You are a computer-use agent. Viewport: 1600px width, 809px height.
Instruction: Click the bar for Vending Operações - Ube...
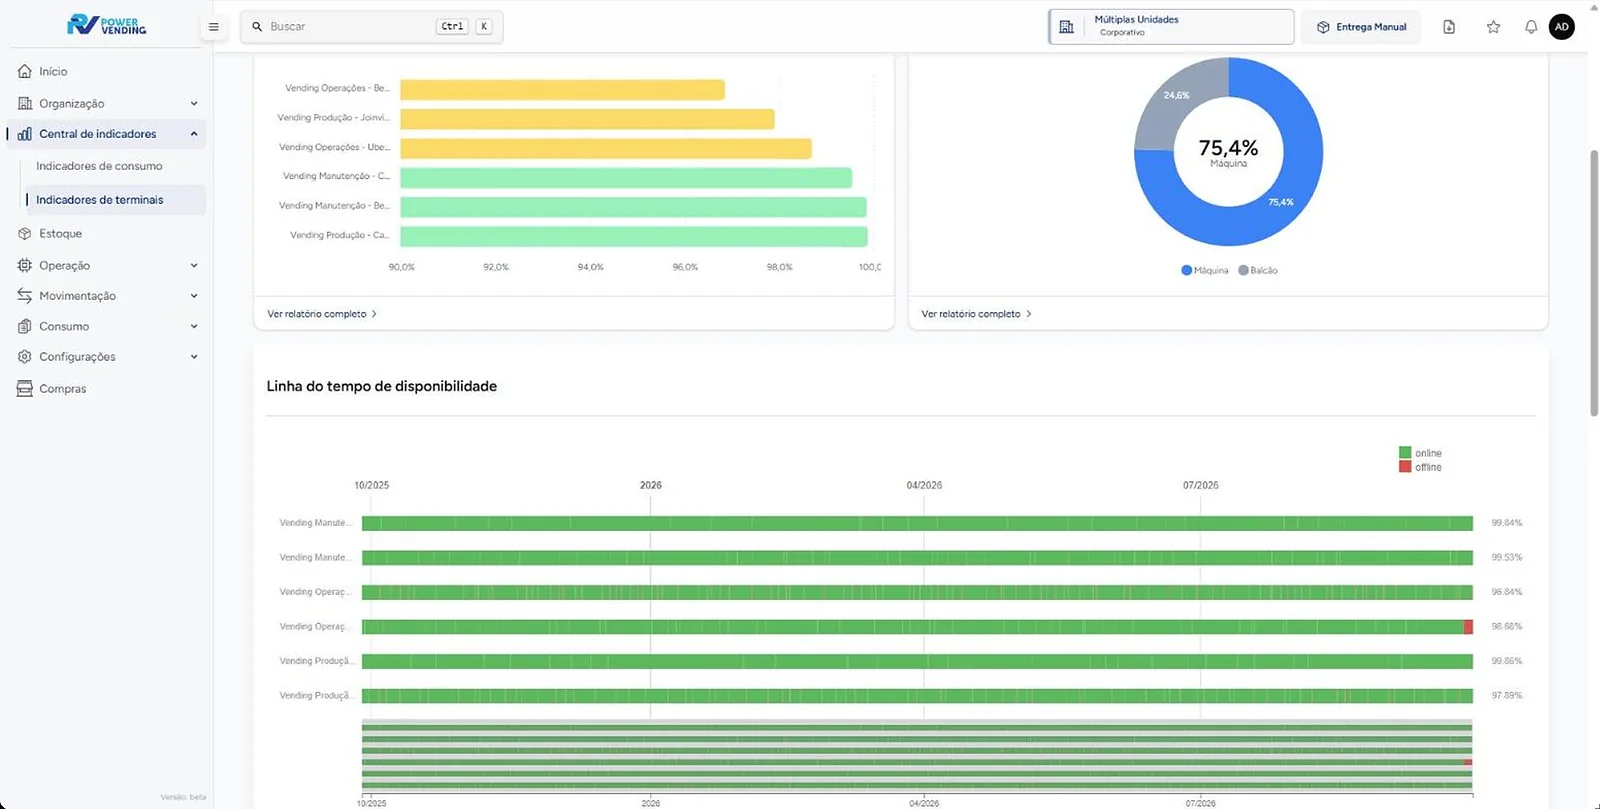point(606,149)
